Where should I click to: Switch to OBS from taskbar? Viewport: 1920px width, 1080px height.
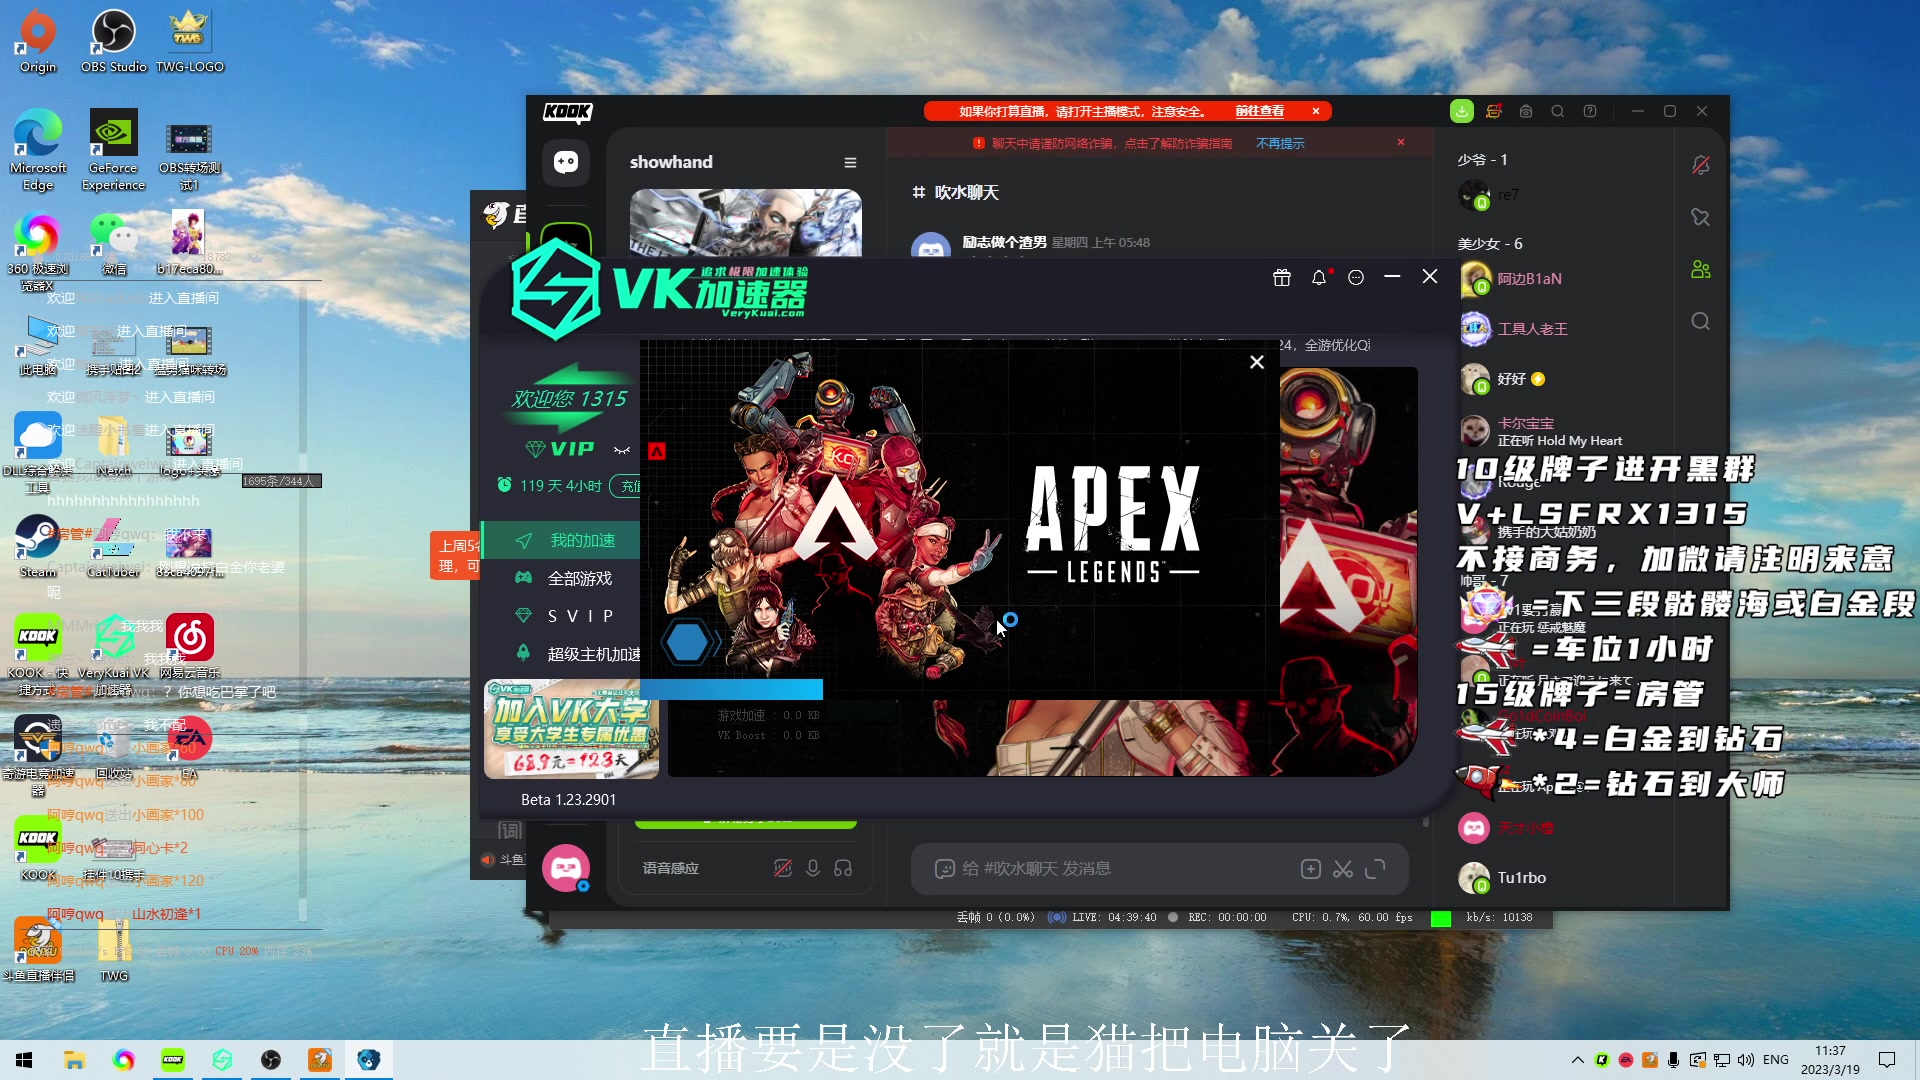(x=271, y=1060)
